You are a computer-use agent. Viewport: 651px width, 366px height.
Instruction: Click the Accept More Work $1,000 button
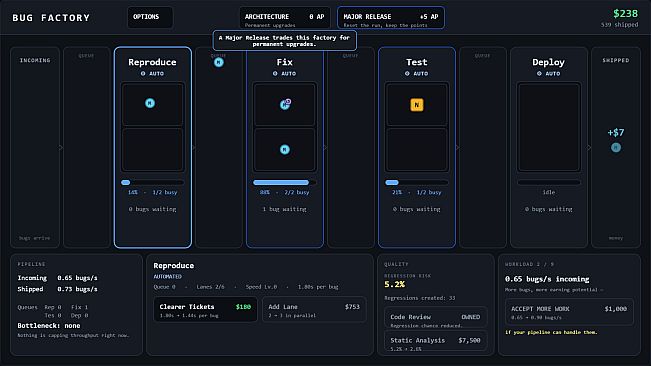point(569,312)
